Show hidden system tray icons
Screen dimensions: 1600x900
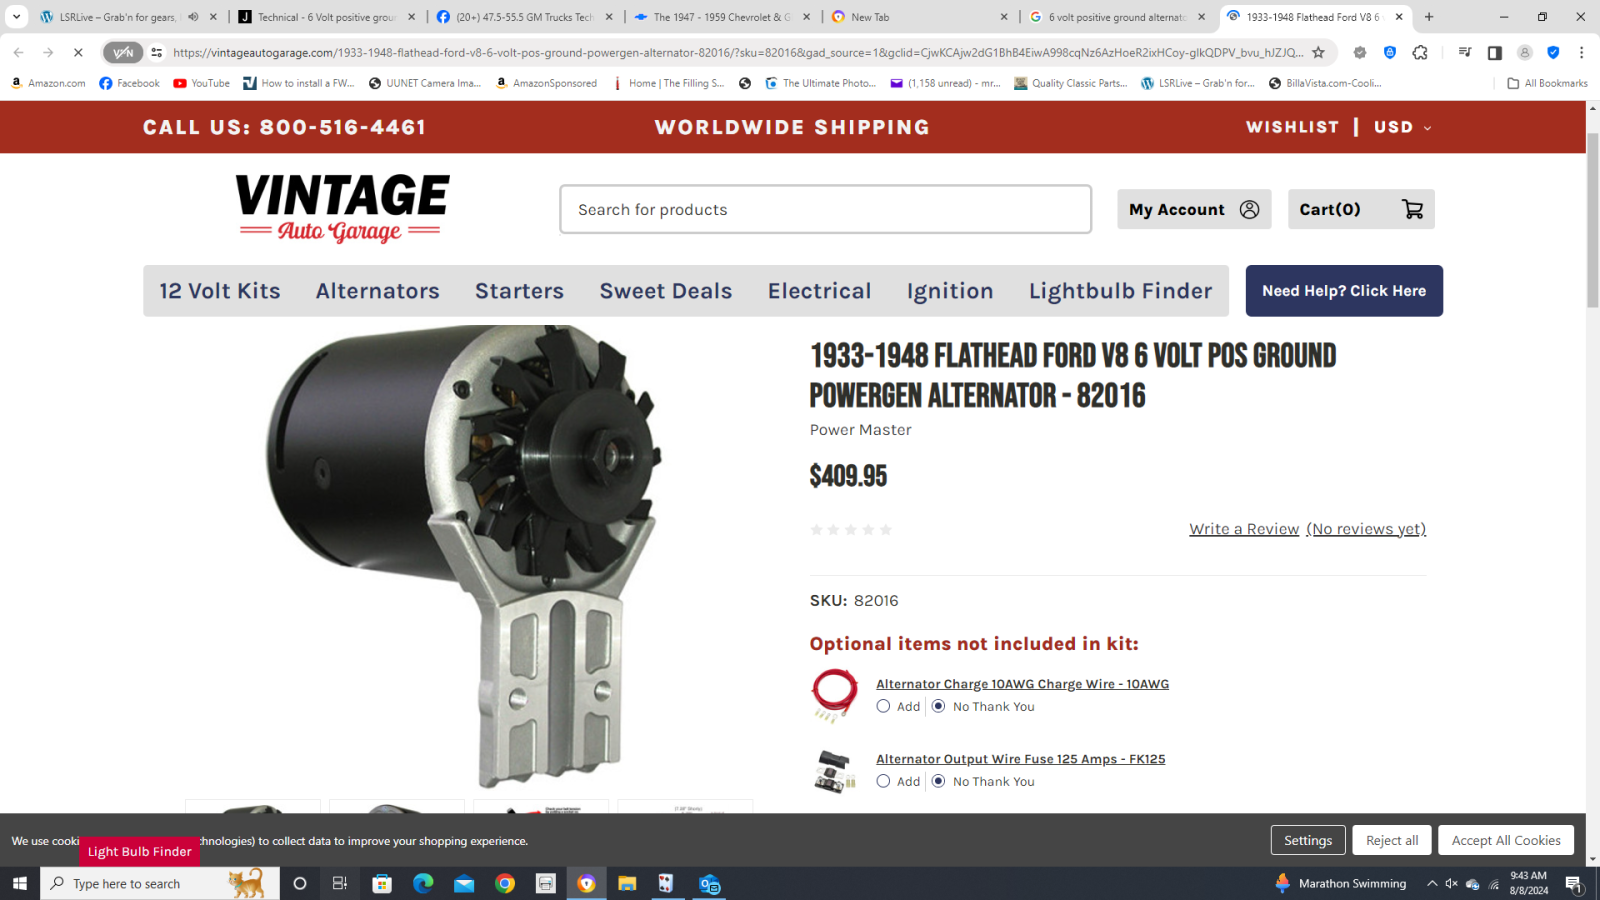(1432, 883)
